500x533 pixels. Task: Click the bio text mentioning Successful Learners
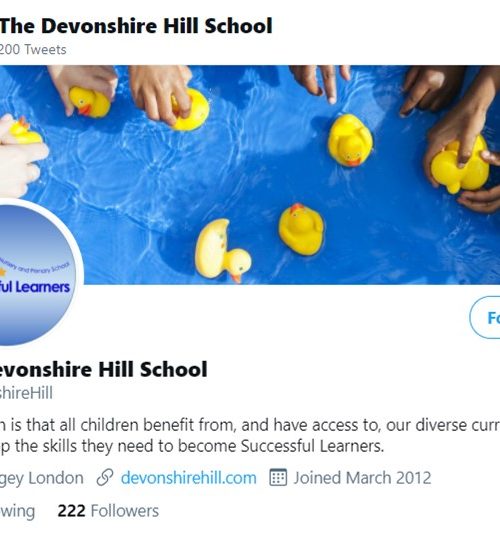192,446
